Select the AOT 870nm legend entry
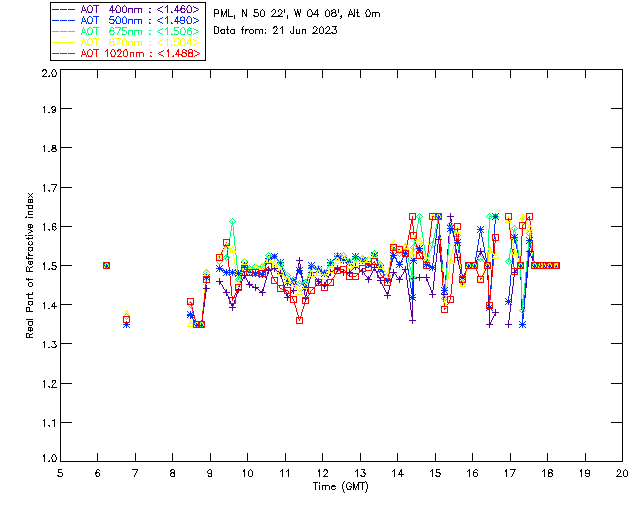 point(127,42)
